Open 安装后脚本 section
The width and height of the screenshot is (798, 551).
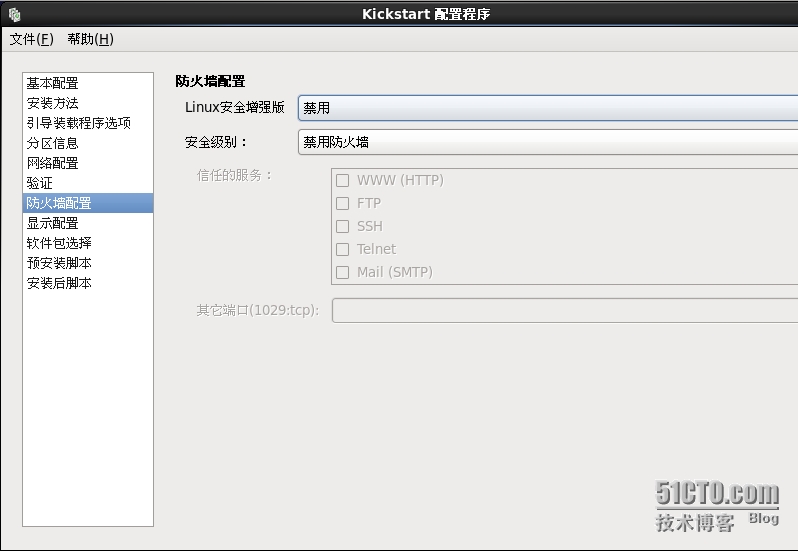(x=88, y=283)
